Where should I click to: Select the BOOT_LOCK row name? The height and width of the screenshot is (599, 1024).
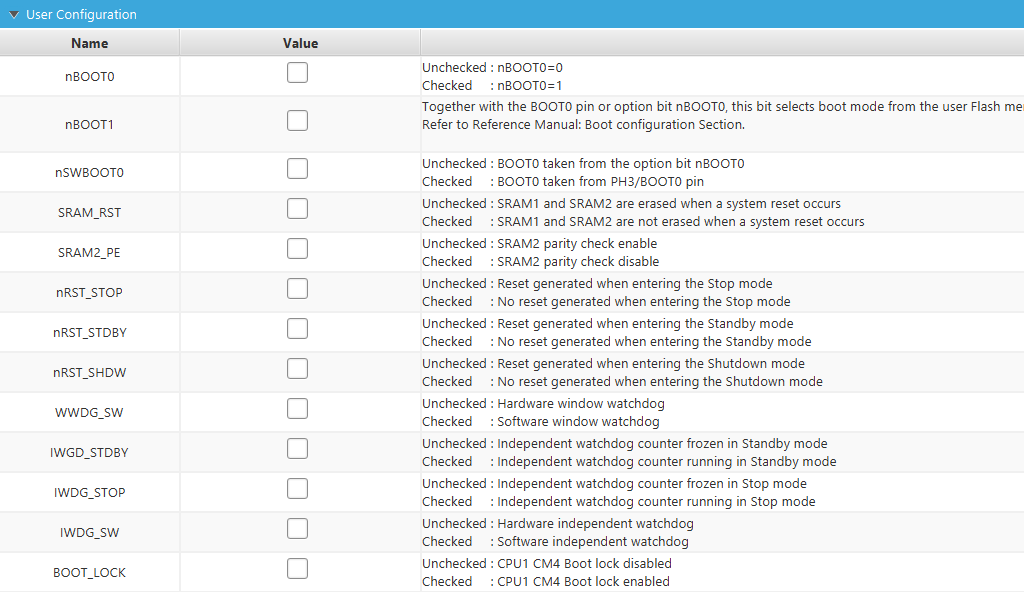[x=90, y=573]
